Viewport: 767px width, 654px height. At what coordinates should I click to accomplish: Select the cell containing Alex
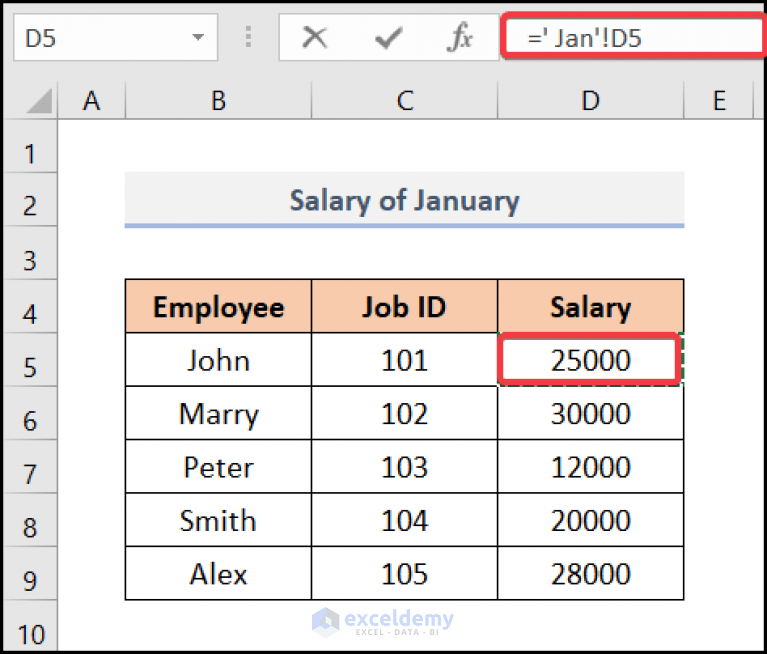pyautogui.click(x=218, y=573)
